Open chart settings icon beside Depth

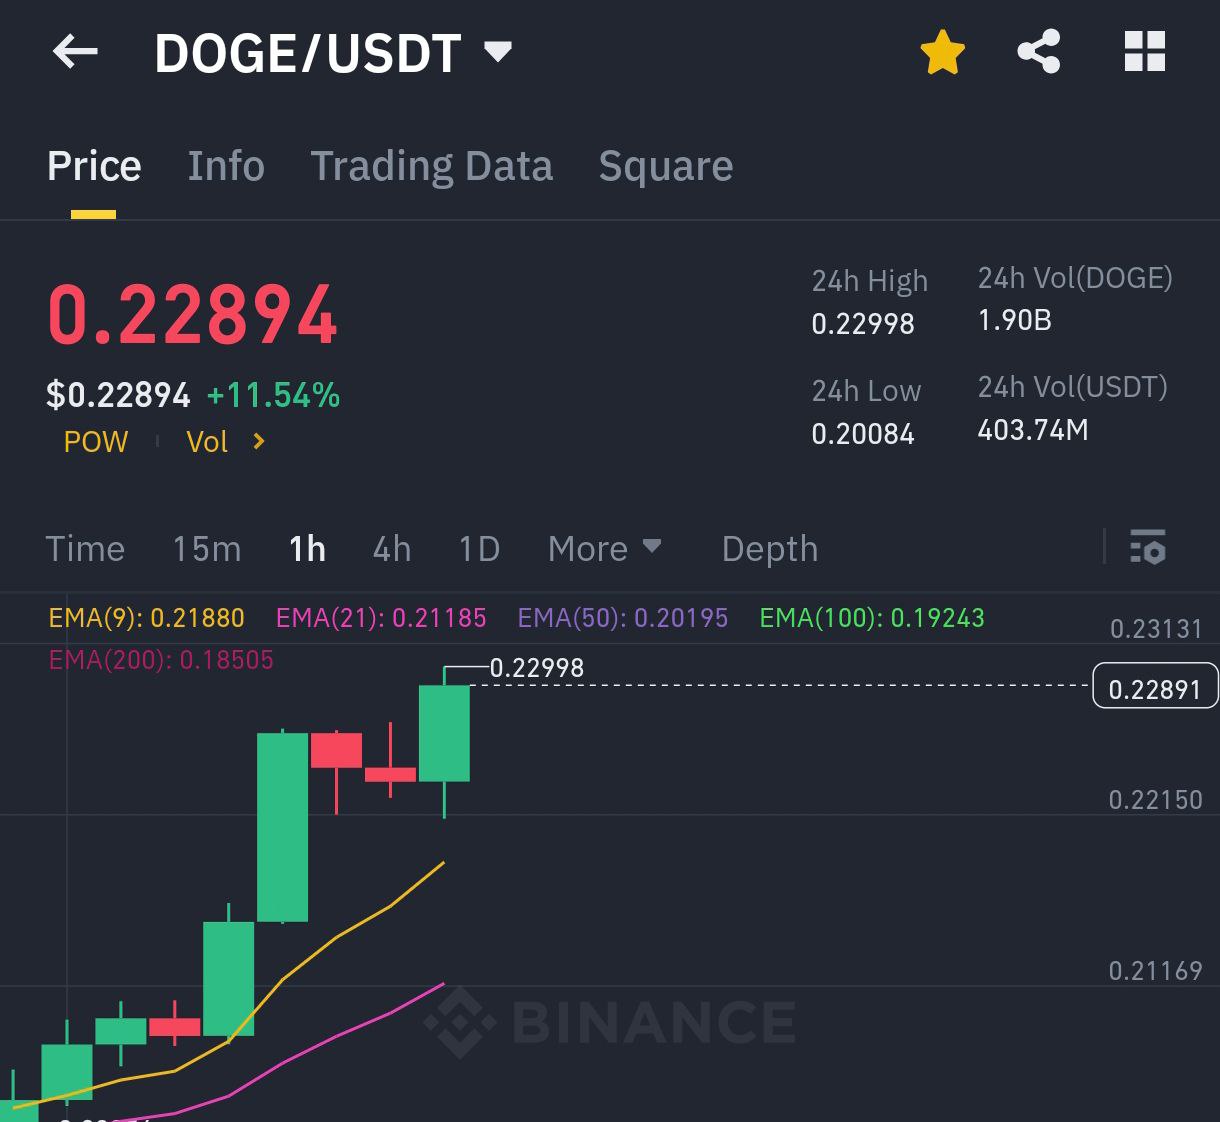click(x=1148, y=547)
